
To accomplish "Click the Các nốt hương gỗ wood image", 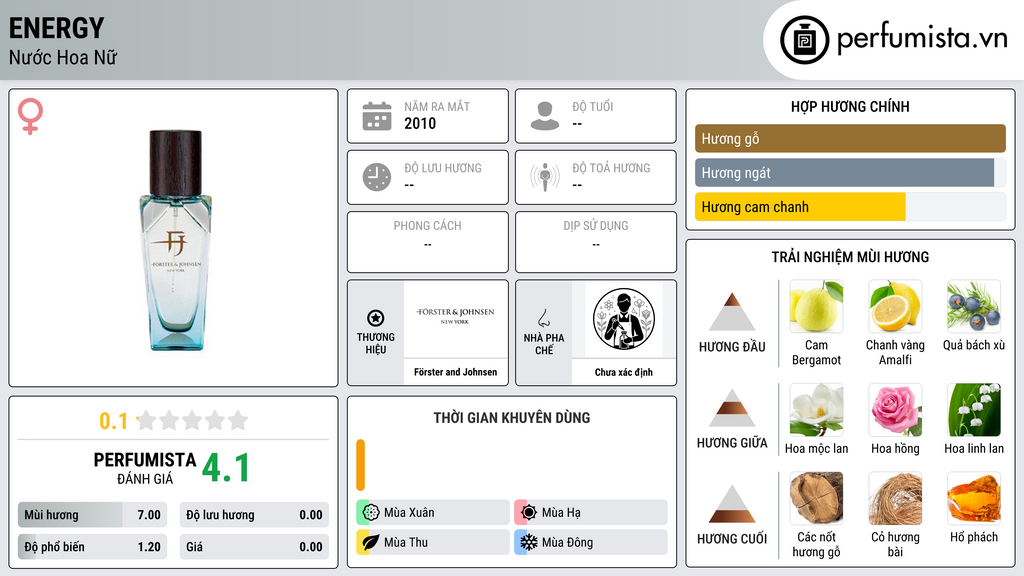I will point(816,498).
